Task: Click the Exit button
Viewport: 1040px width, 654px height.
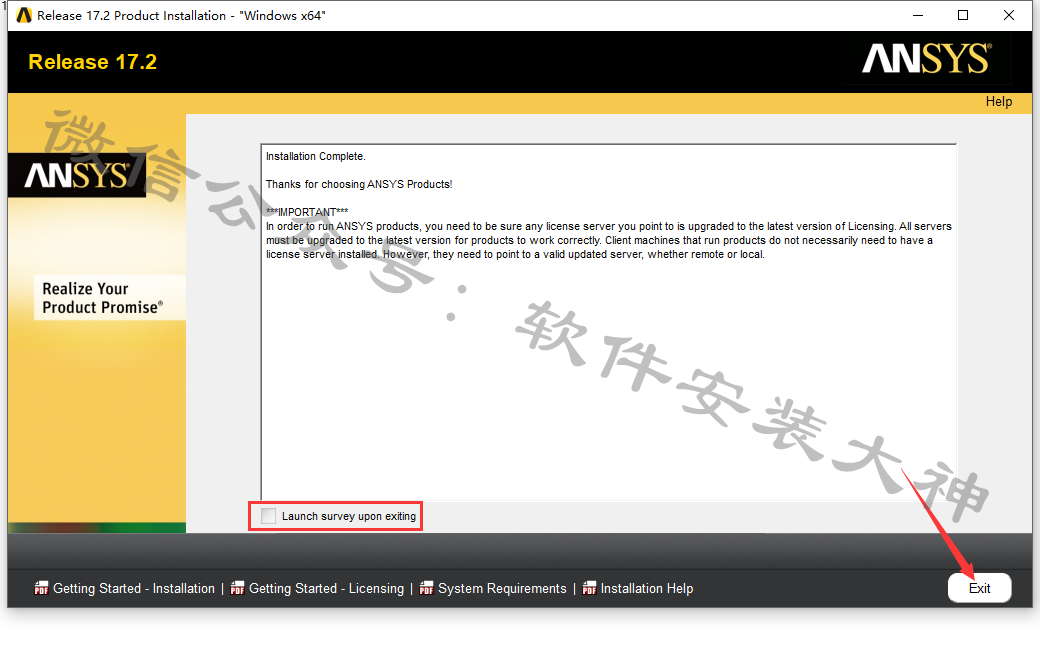Action: [x=979, y=588]
